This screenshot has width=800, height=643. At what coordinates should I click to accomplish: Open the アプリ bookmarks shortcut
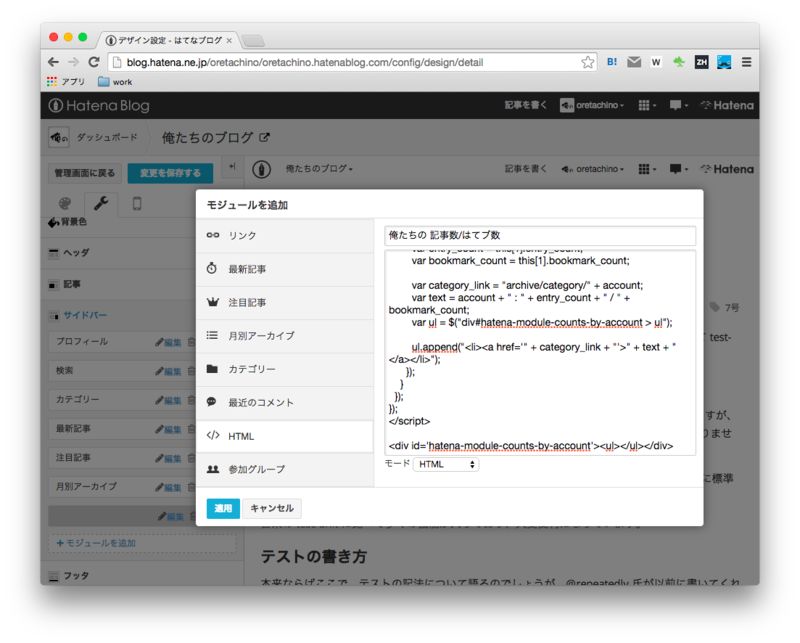click(66, 82)
